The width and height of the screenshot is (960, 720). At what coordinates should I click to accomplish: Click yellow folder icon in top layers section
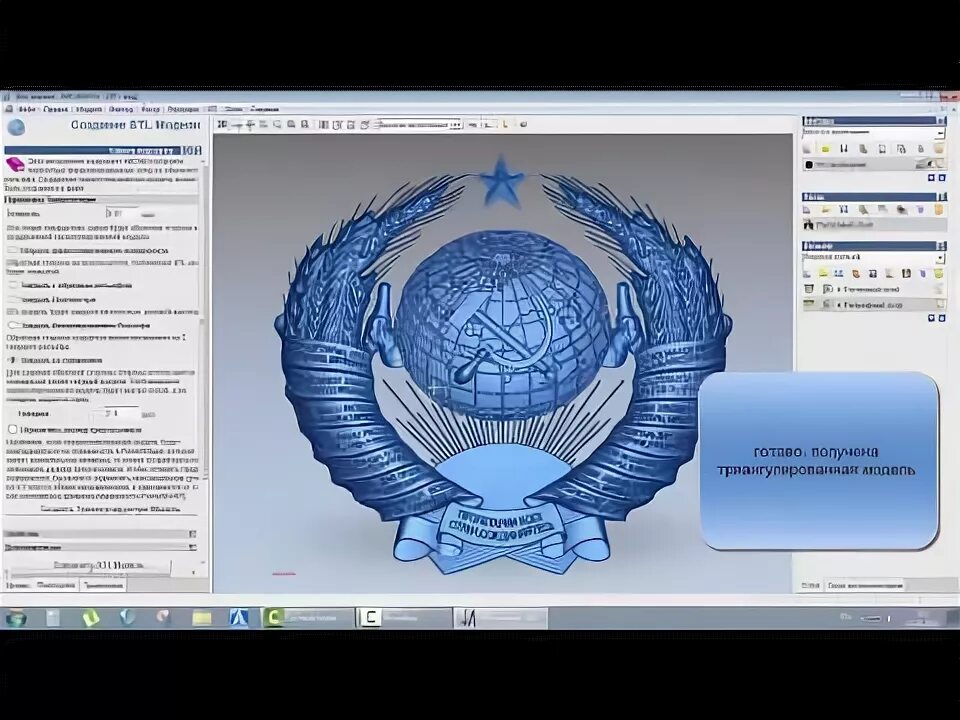(825, 149)
